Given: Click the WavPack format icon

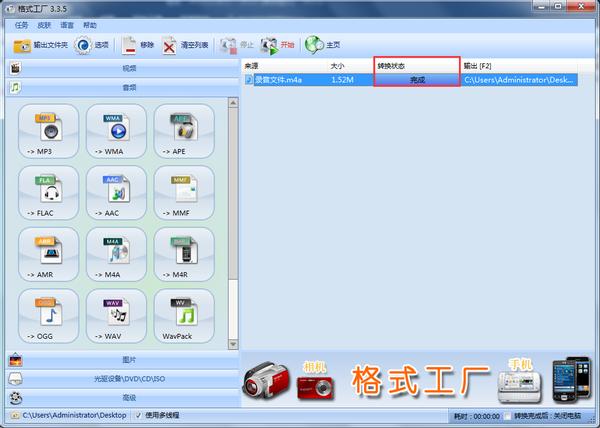Looking at the screenshot, I should 184,316.
